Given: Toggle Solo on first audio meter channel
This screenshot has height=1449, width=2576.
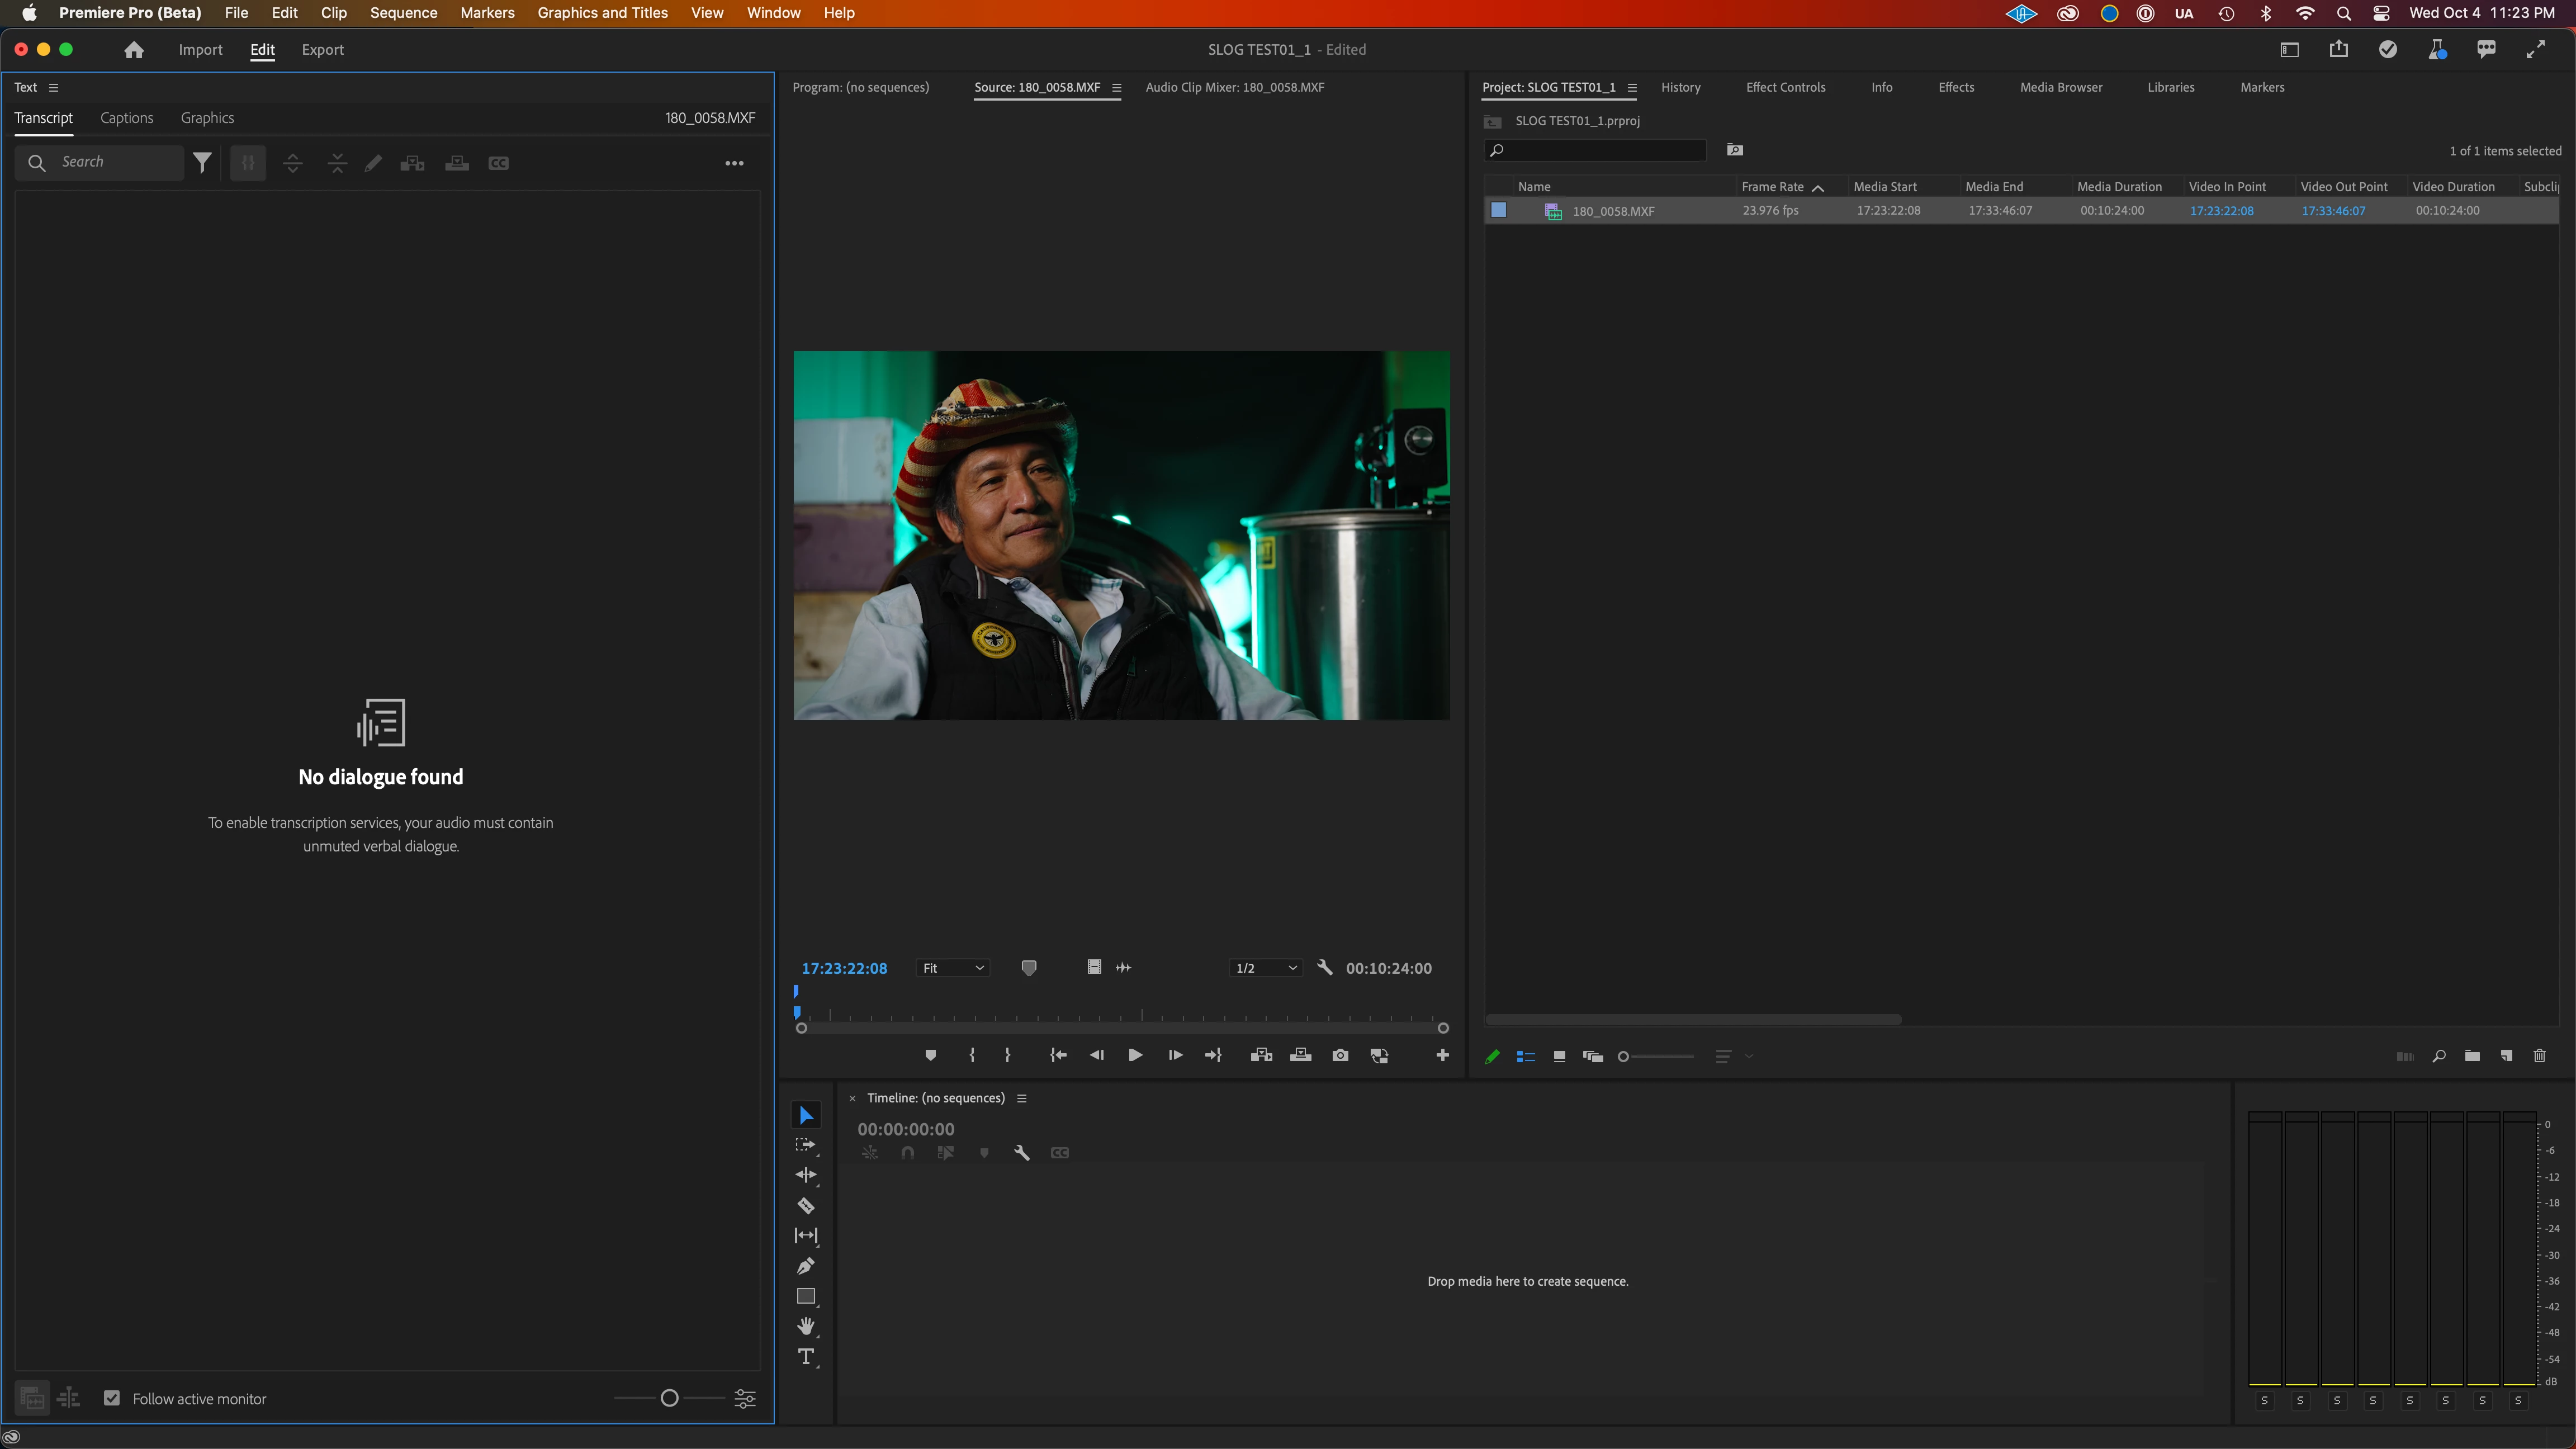Looking at the screenshot, I should pyautogui.click(x=2264, y=1401).
